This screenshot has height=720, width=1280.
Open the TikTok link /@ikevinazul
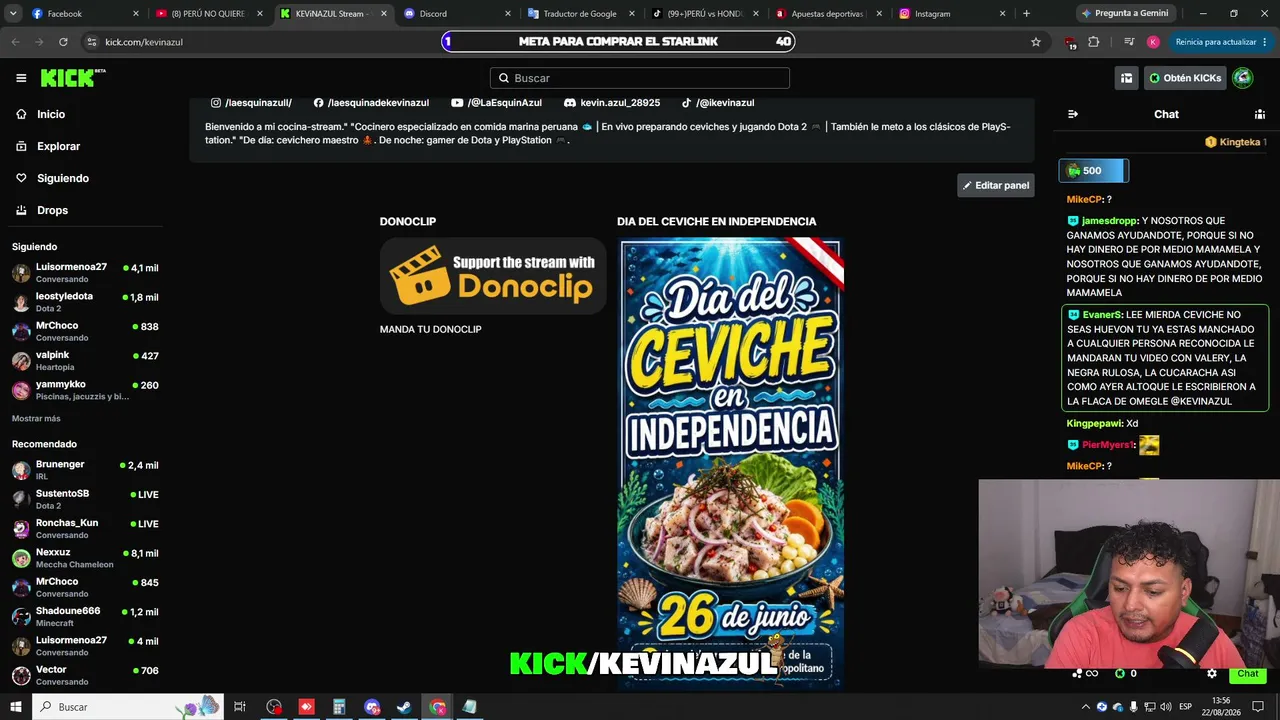[x=717, y=103]
